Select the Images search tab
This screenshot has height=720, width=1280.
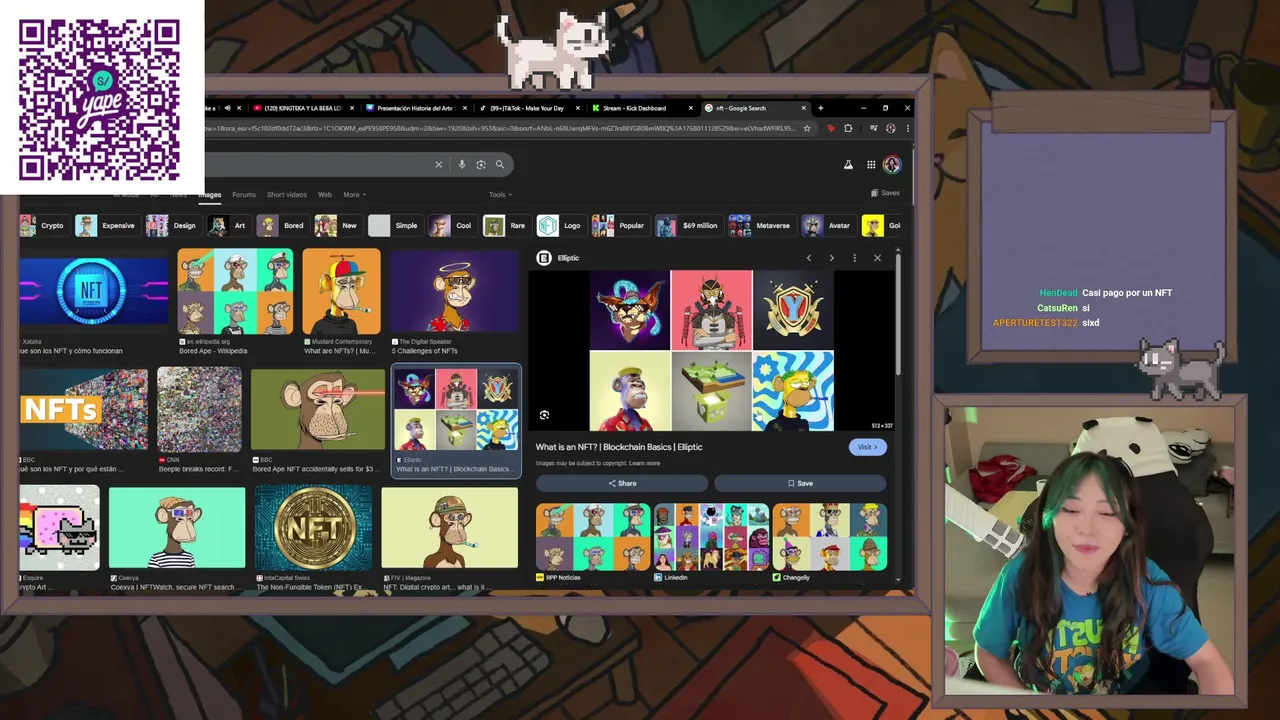point(209,195)
